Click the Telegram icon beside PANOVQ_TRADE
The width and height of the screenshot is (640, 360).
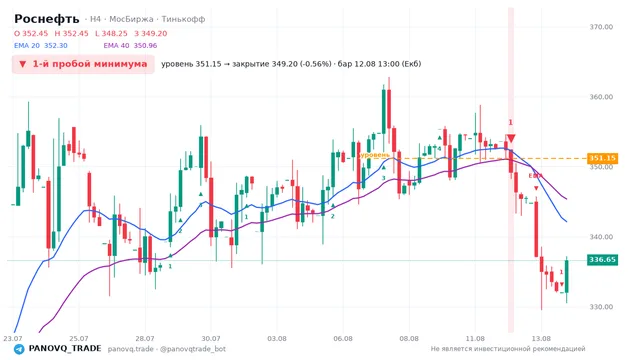(19, 349)
